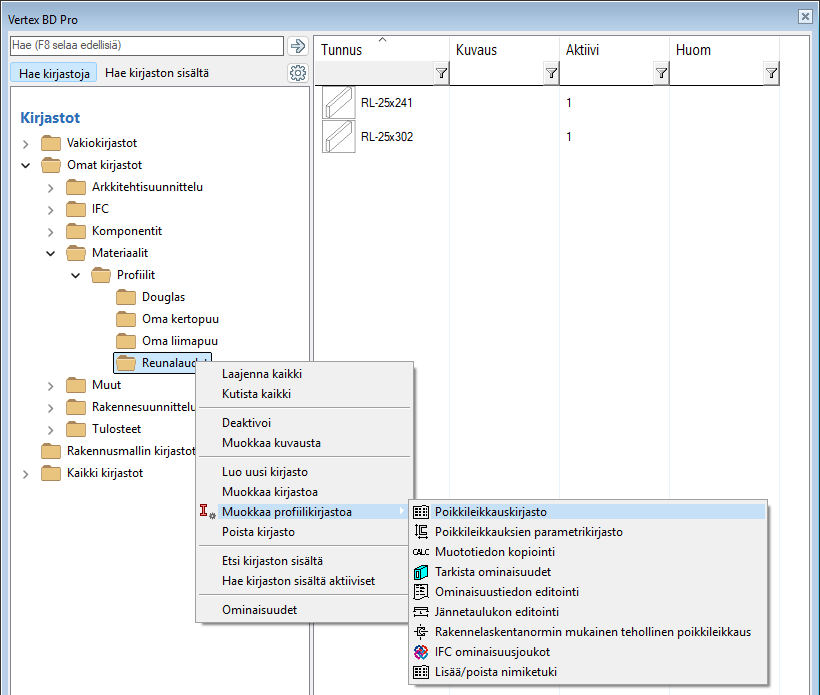Open the Huom column filter funnel

(771, 74)
